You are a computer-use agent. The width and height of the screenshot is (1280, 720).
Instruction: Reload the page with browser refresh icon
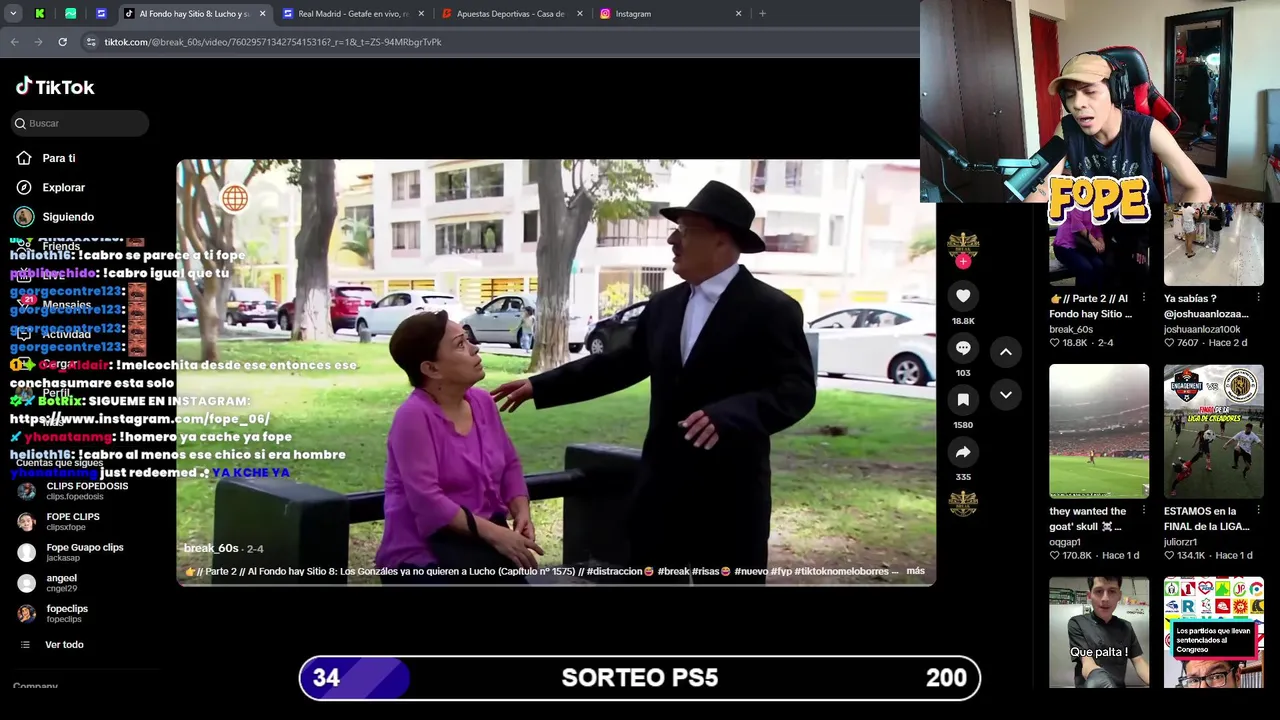click(62, 42)
